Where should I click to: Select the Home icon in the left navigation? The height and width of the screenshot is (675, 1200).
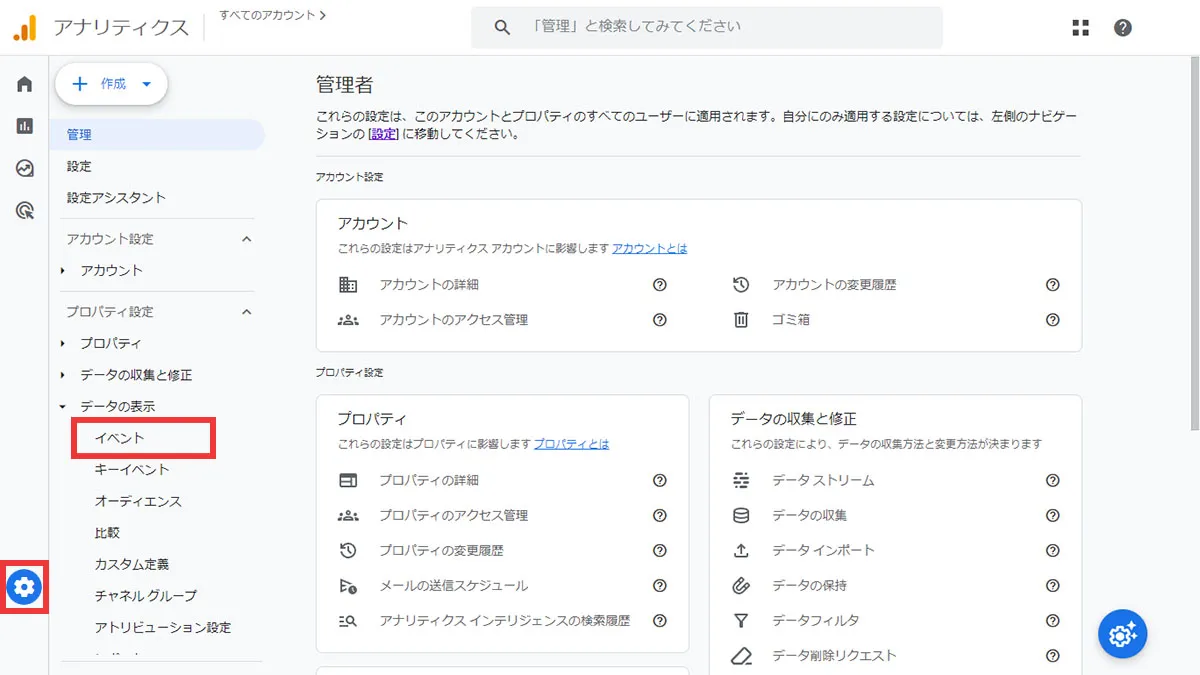[23, 85]
